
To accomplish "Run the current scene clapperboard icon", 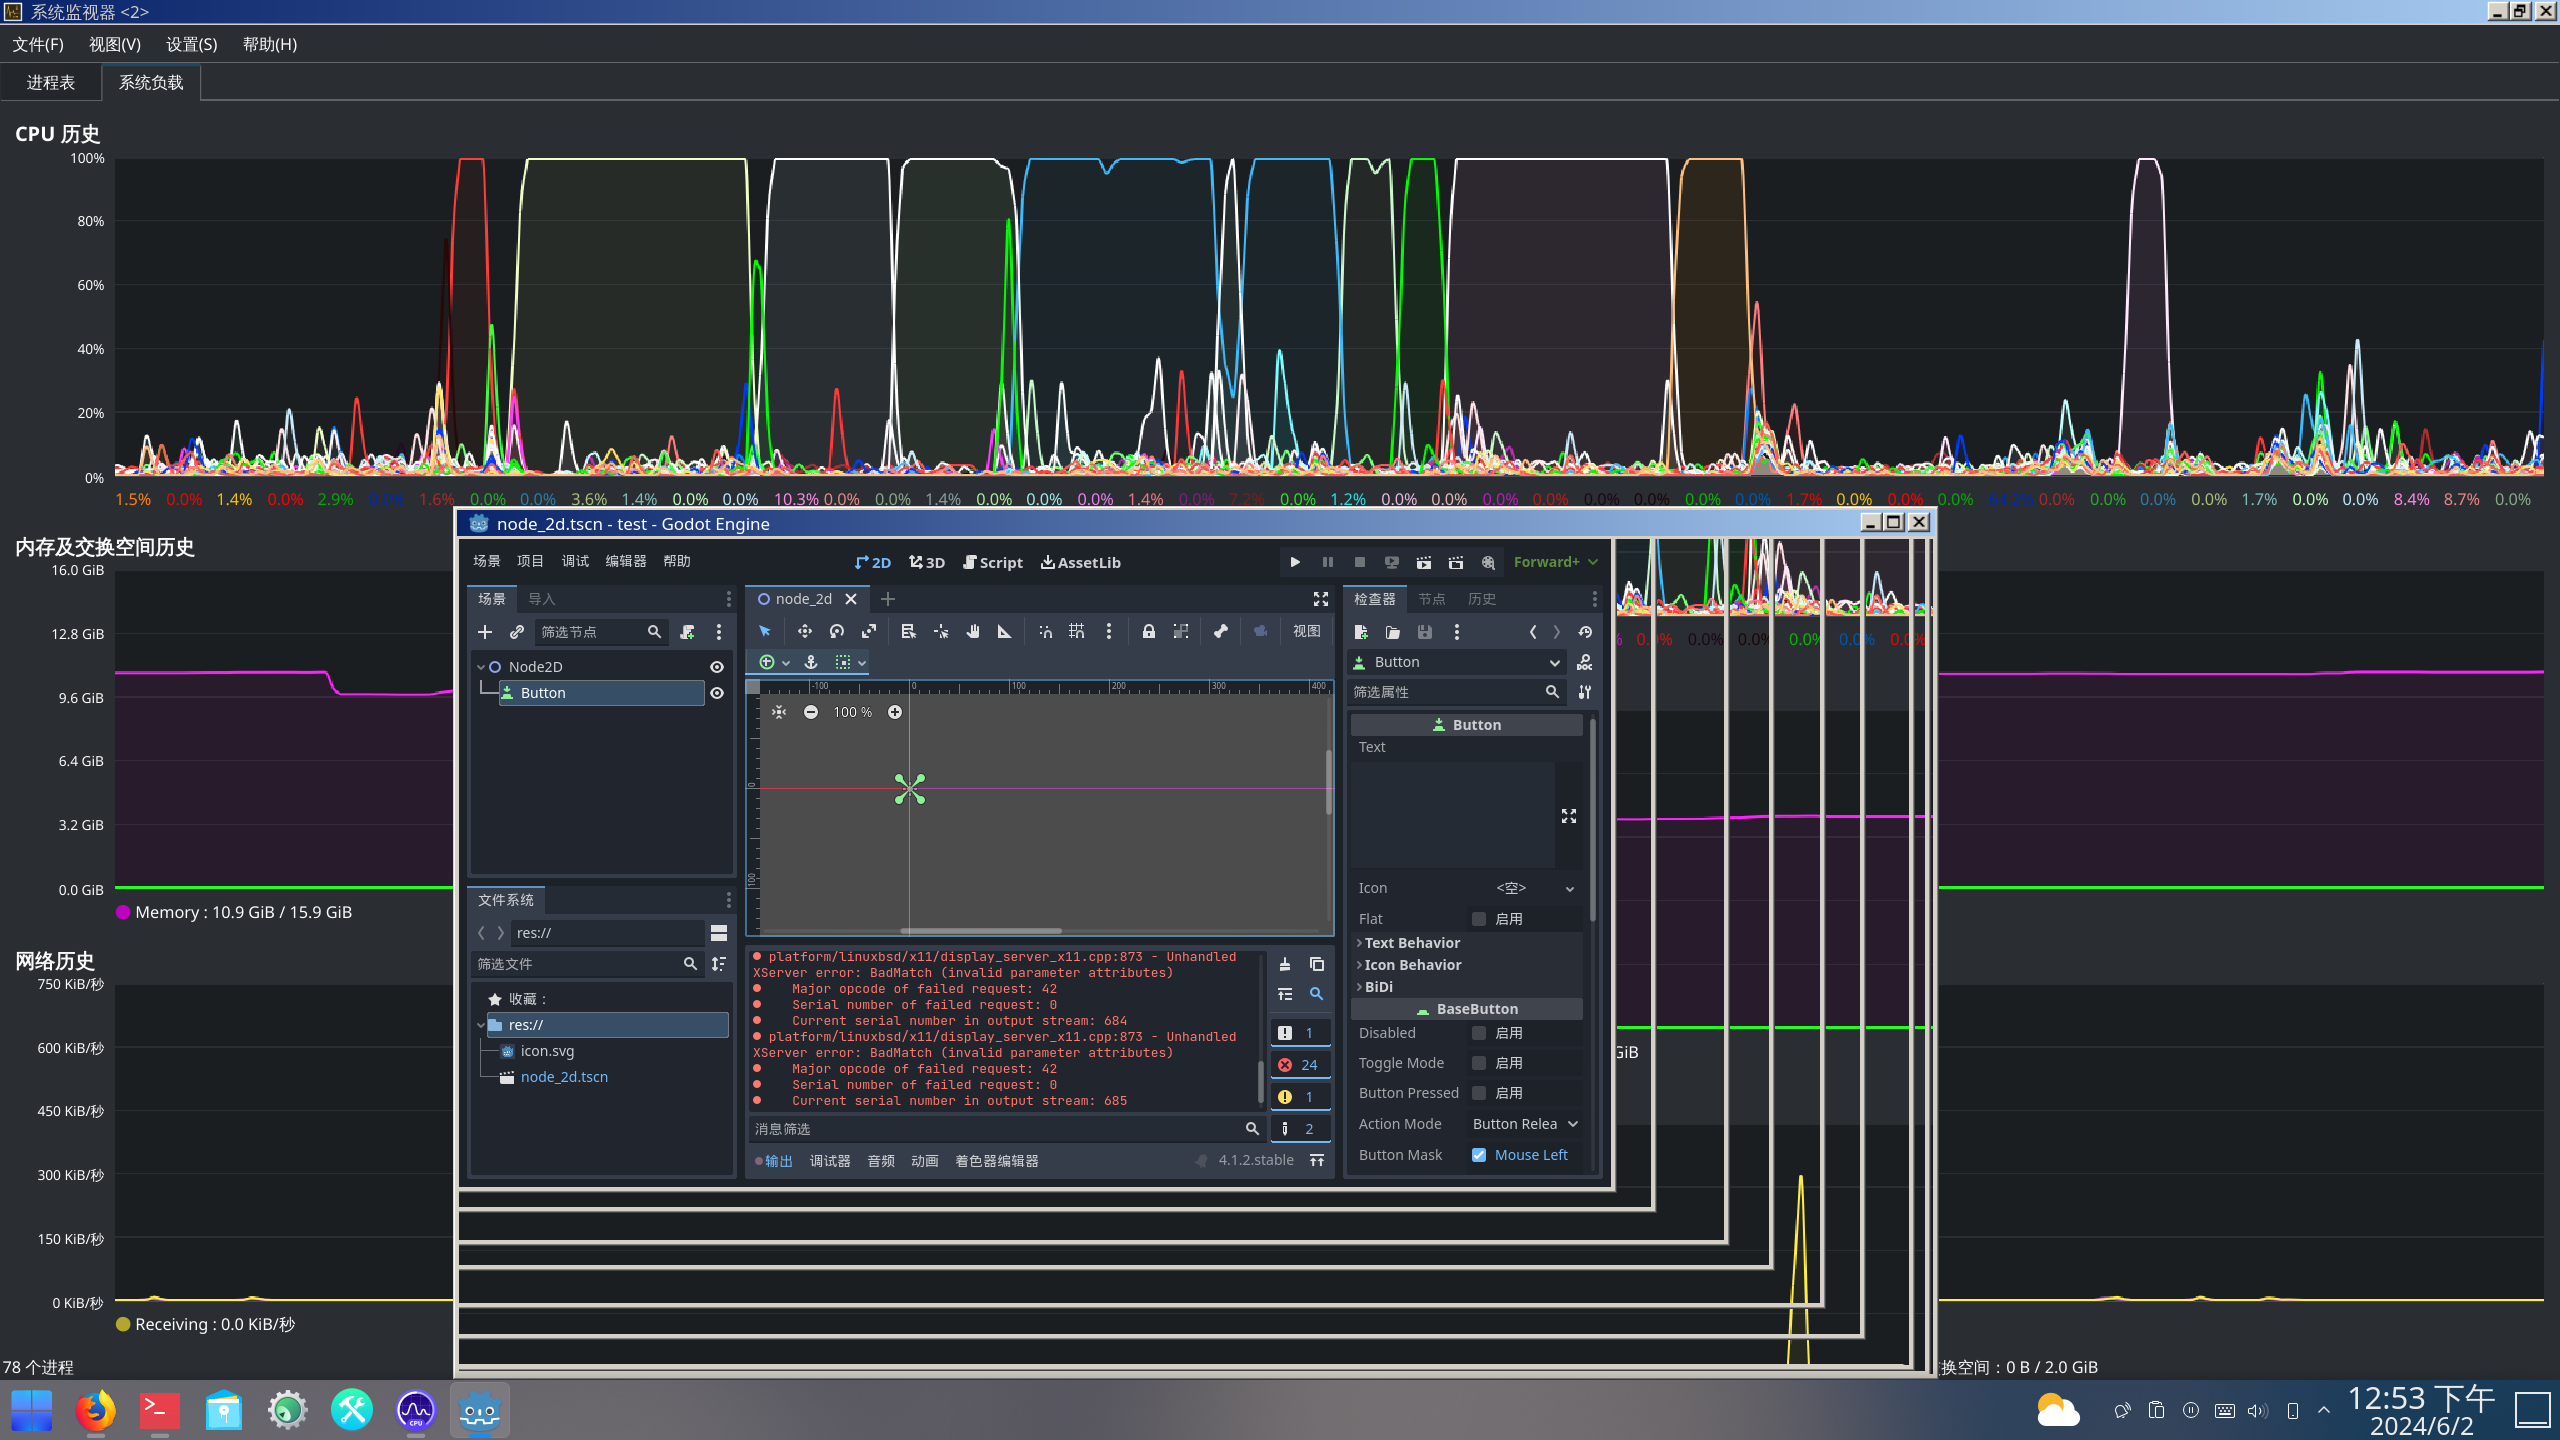I will click(1423, 562).
